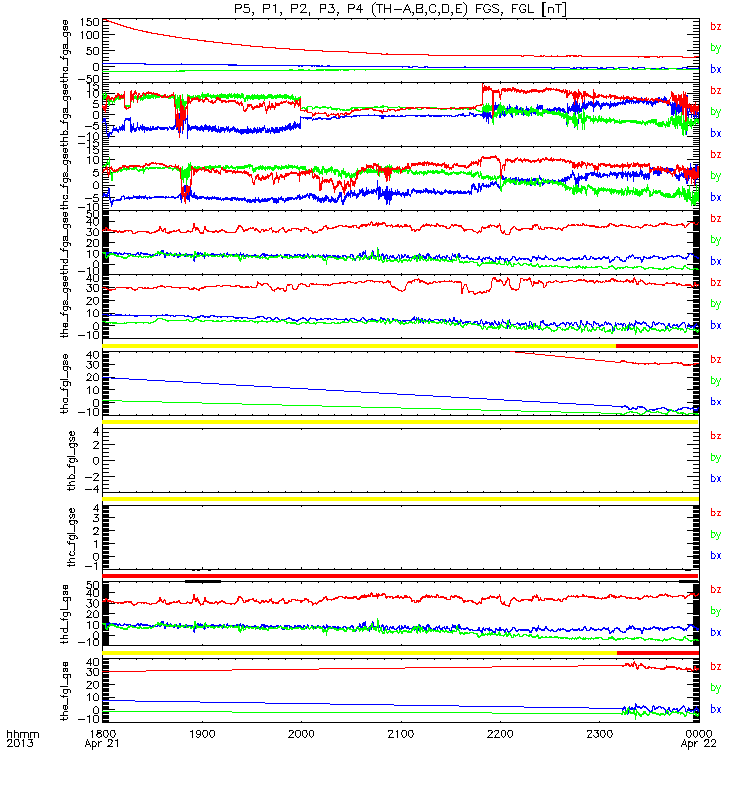750x800 pixels.
Task: Click the by legend of the thd_fgl_gse panel
Action: click(x=716, y=611)
